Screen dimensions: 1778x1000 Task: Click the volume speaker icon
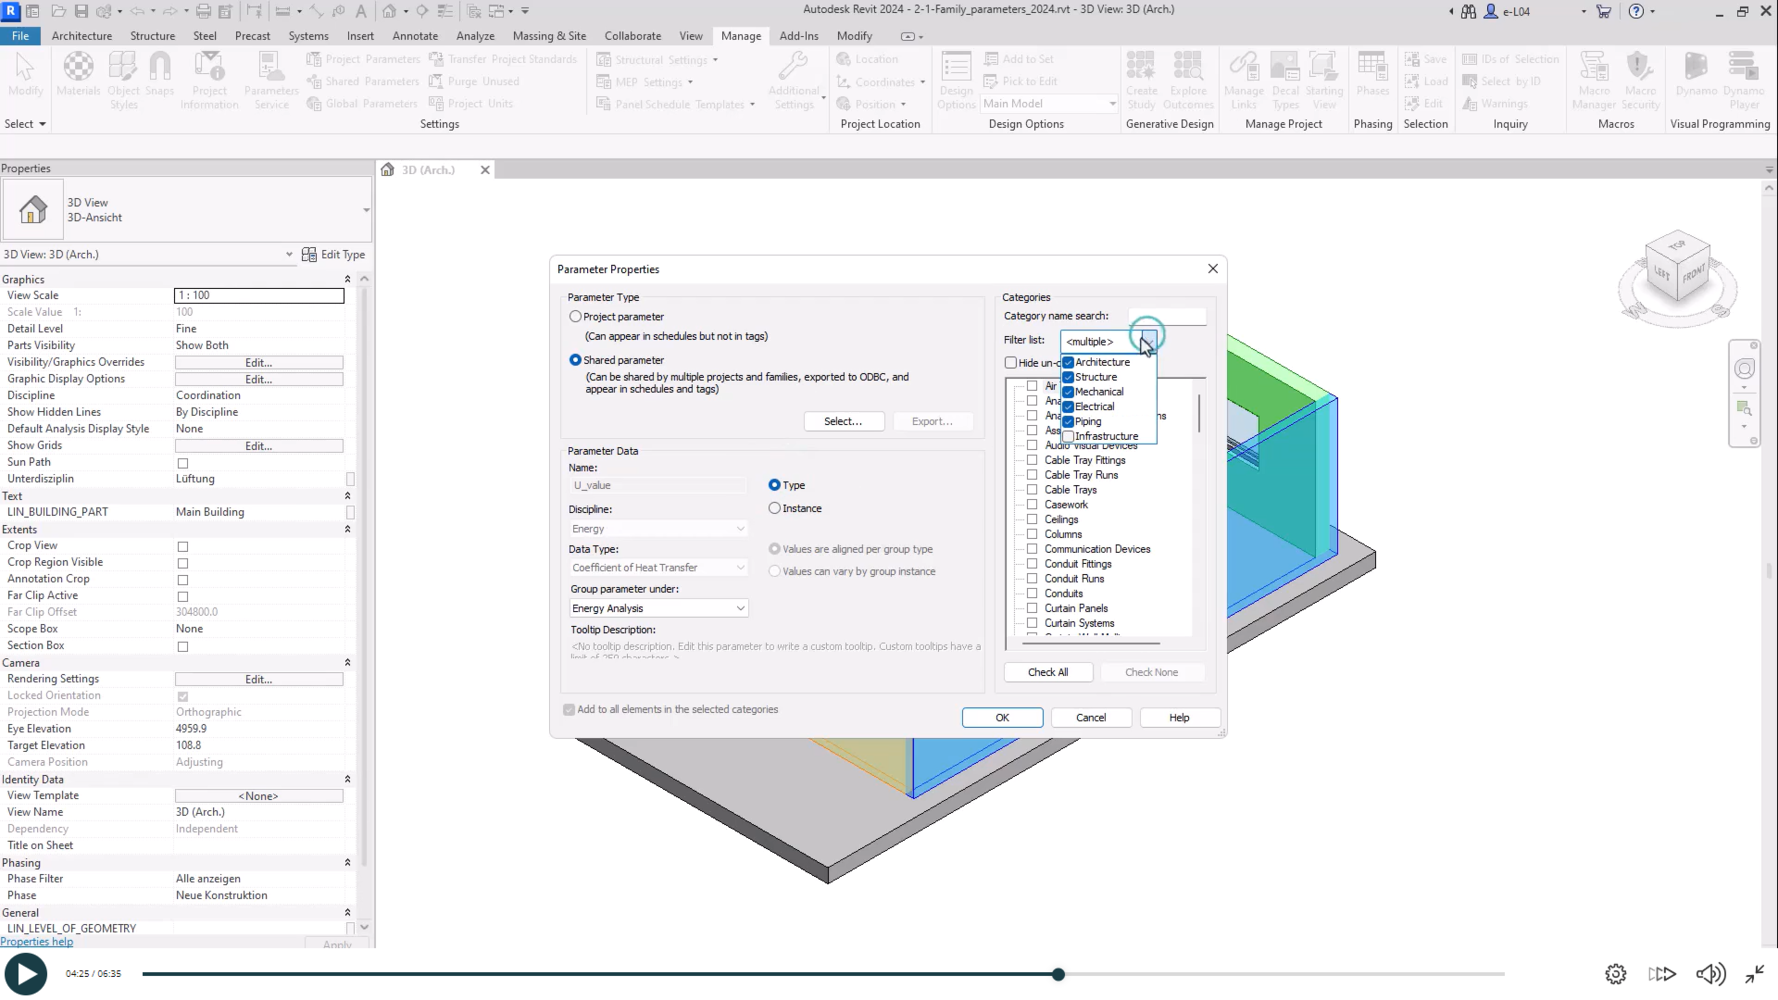pyautogui.click(x=1710, y=974)
